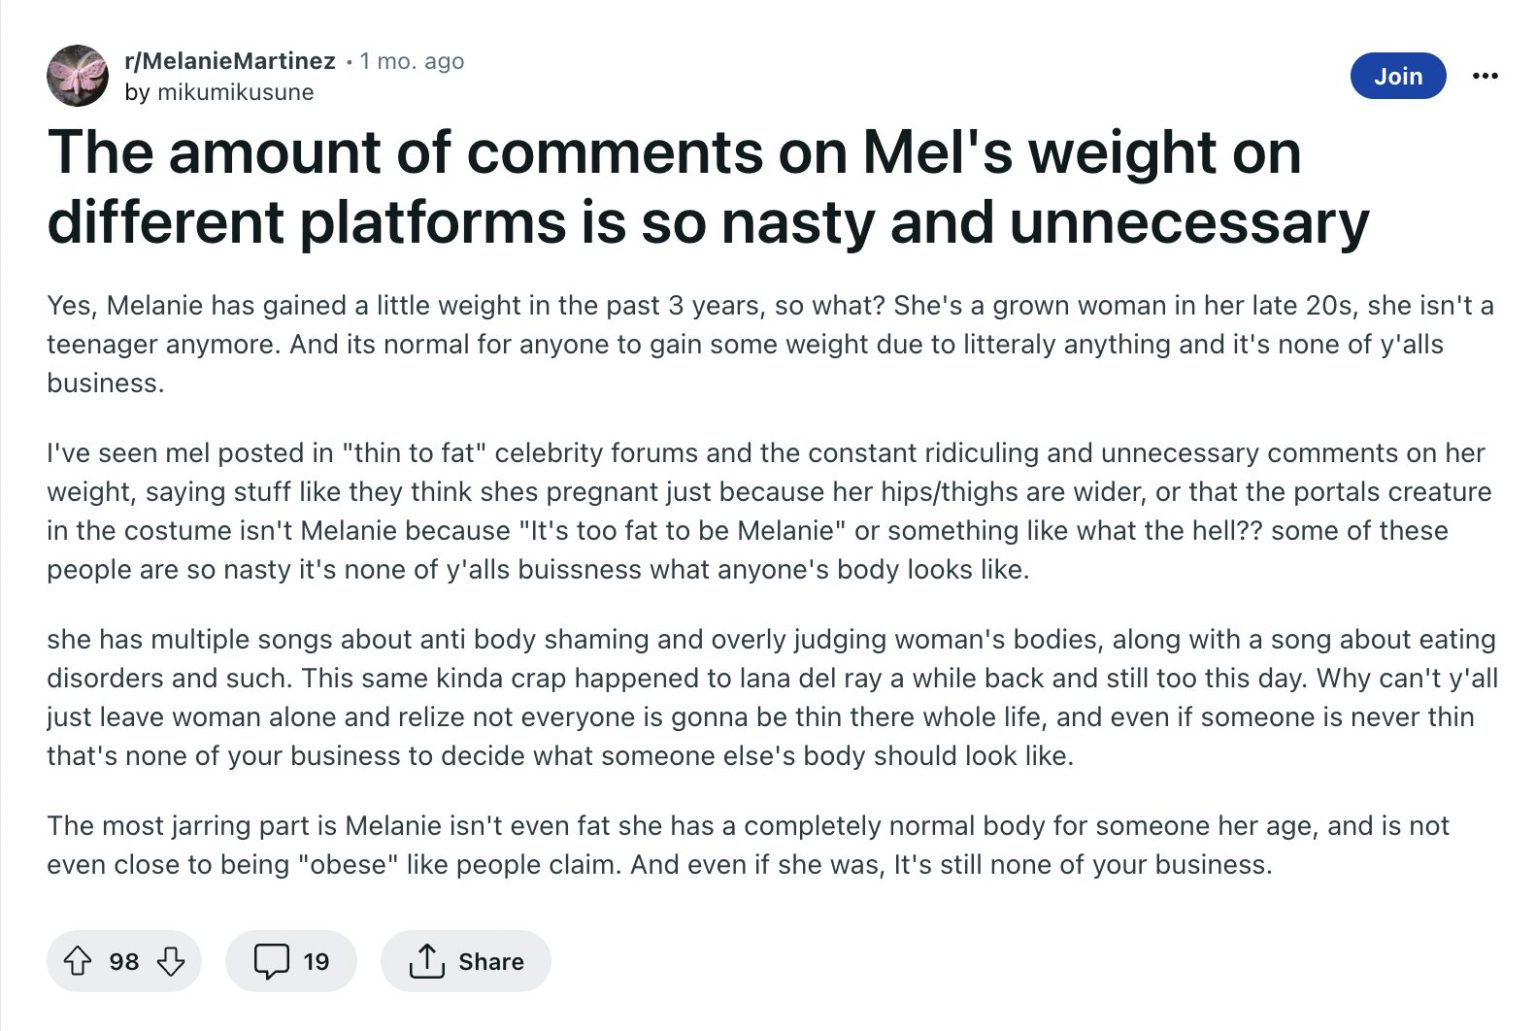This screenshot has height=1031, width=1536.
Task: Click the '1 mo. ago' timestamp
Action: 410,61
